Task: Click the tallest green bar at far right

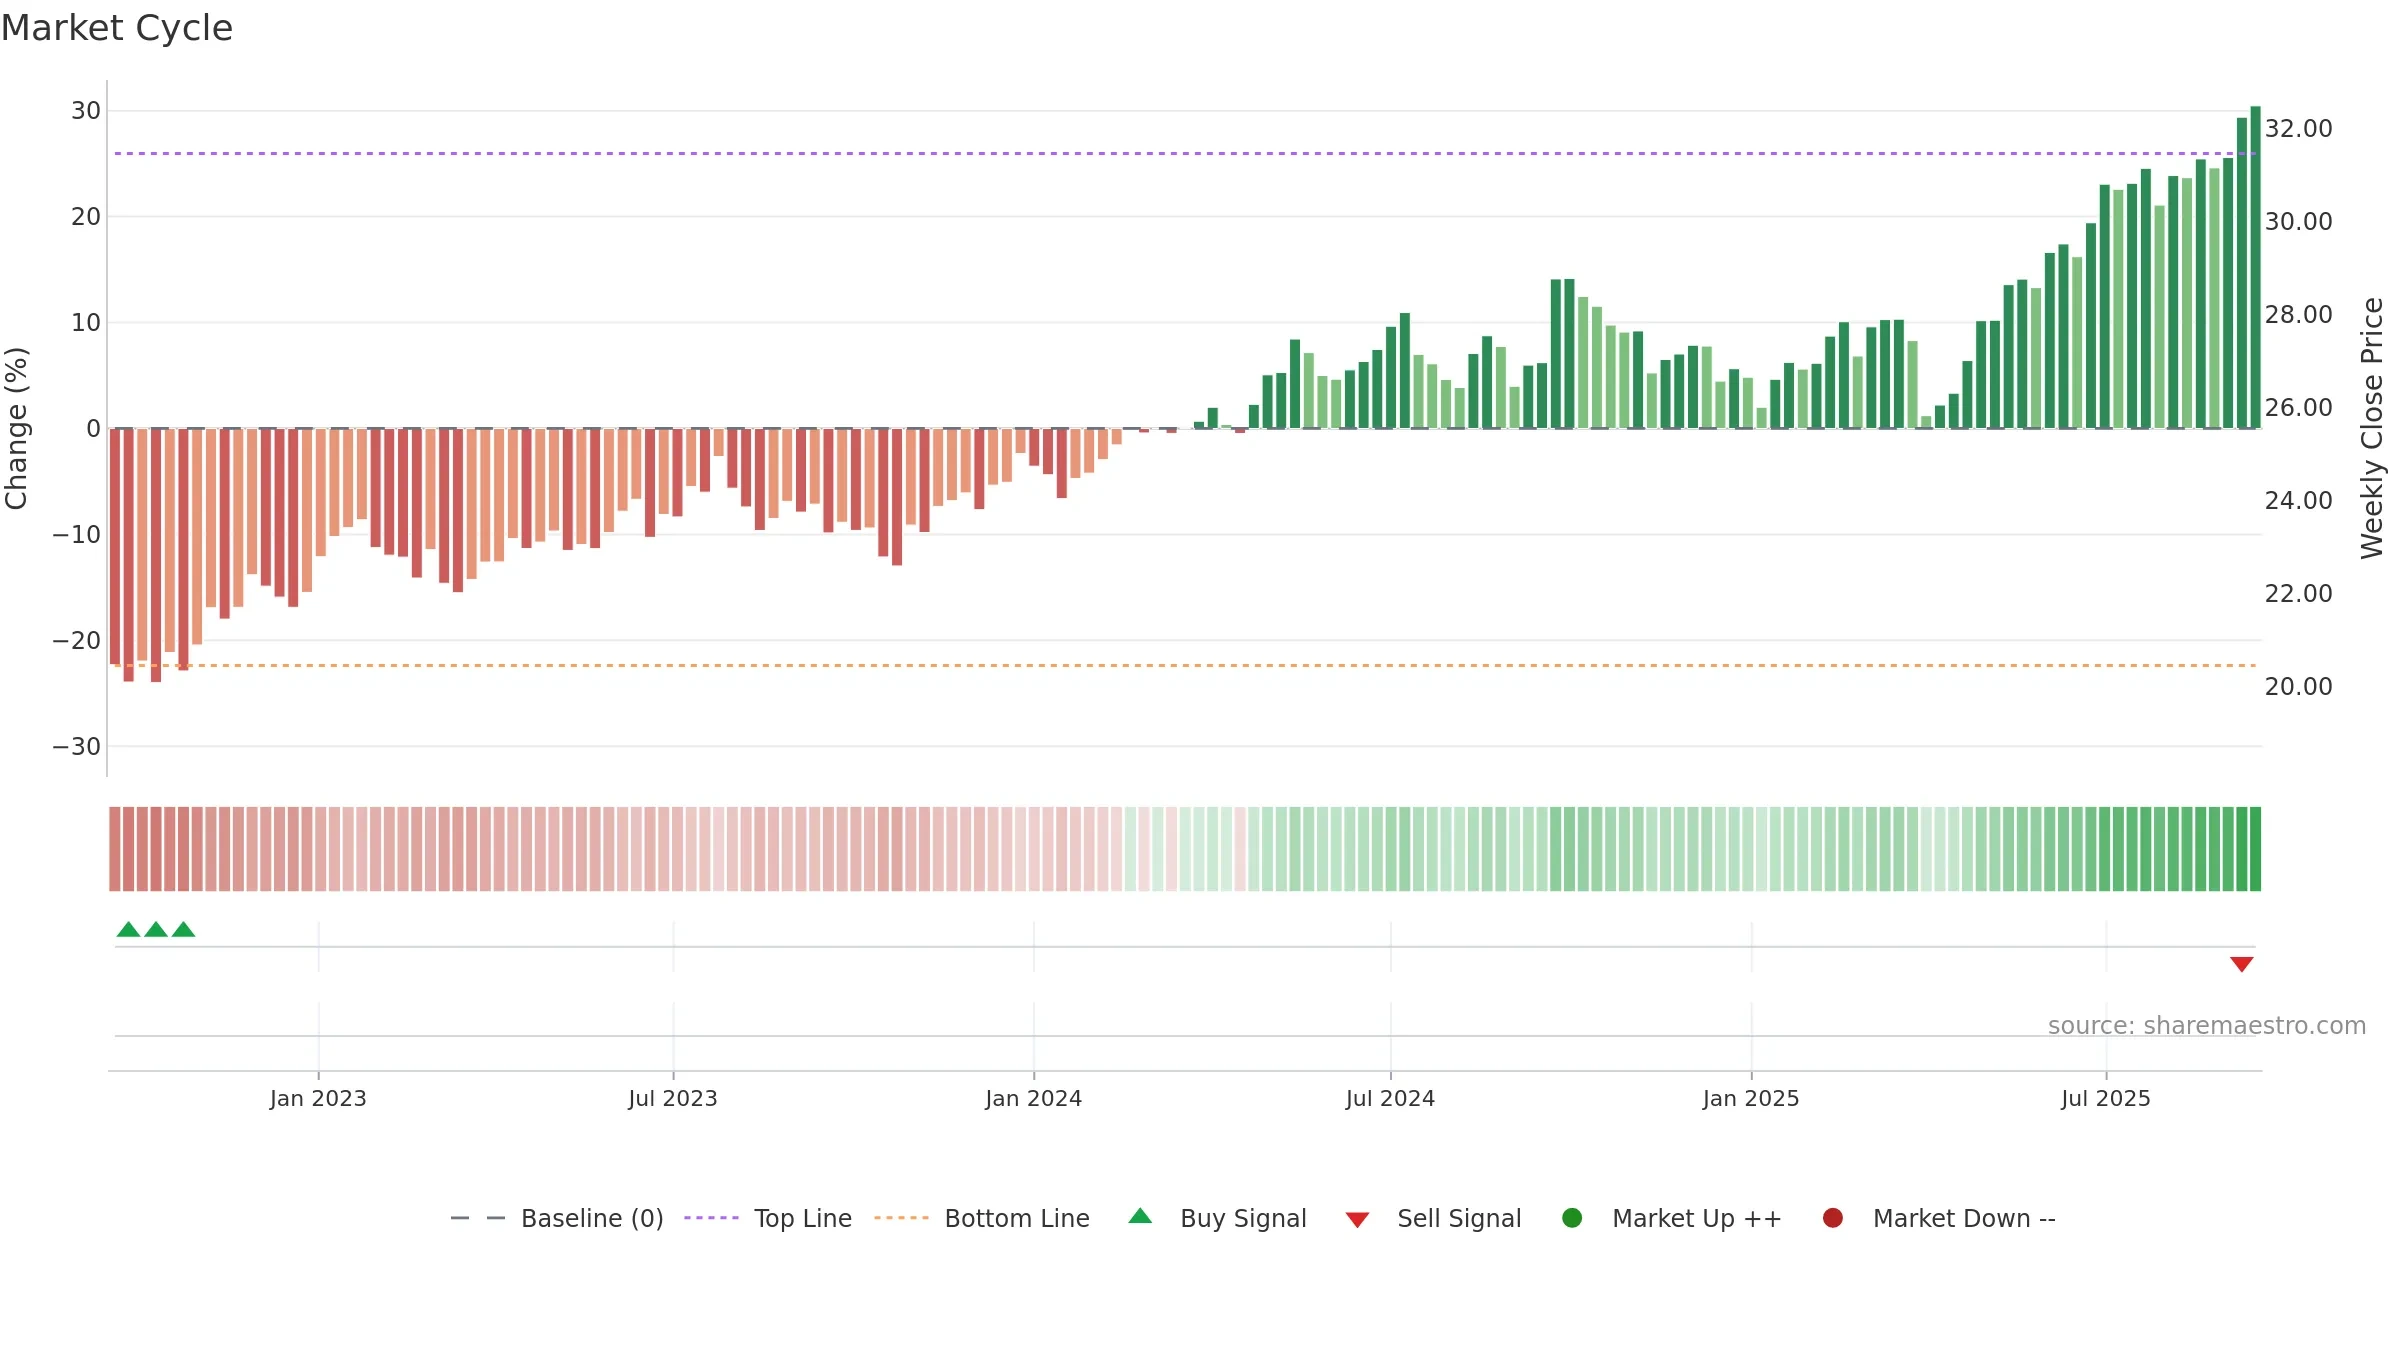Action: pos(2255,267)
